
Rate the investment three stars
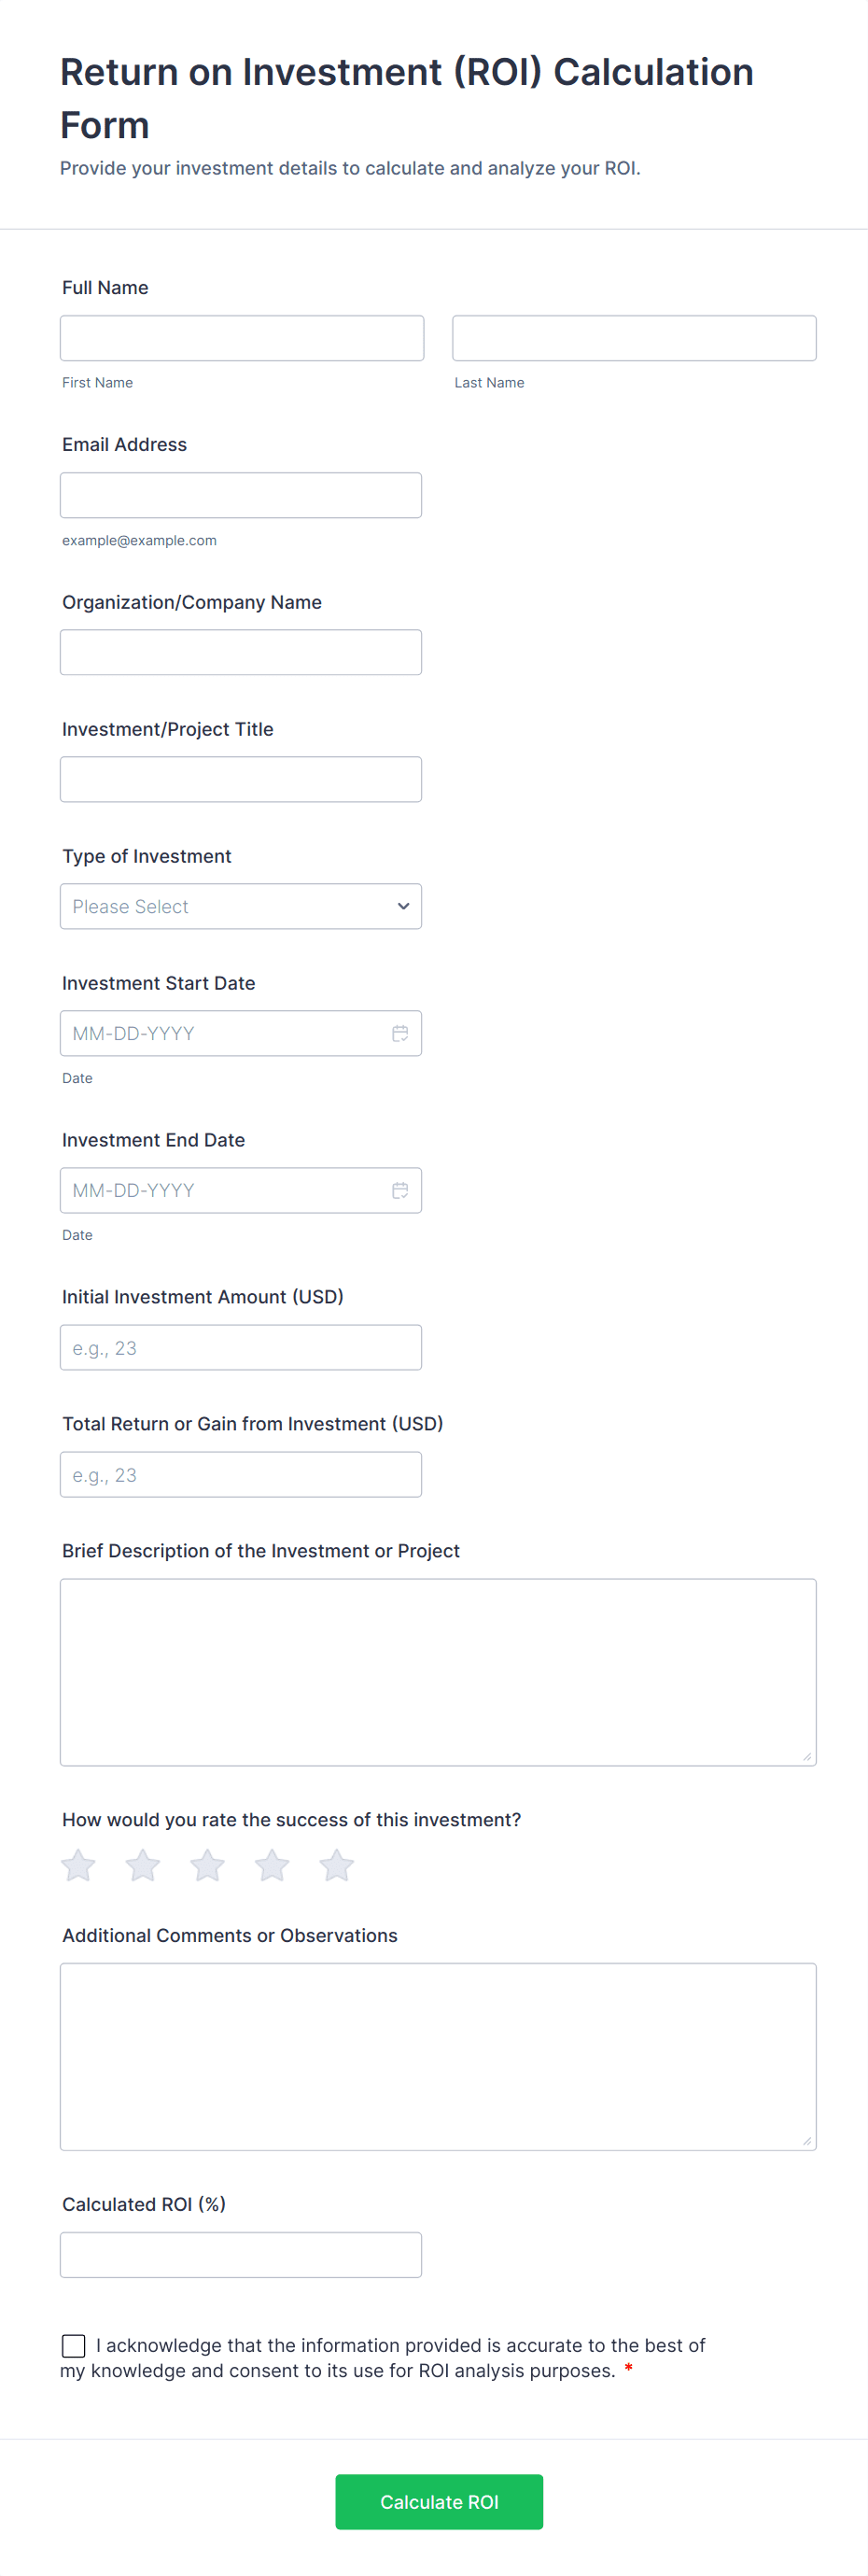(207, 1865)
